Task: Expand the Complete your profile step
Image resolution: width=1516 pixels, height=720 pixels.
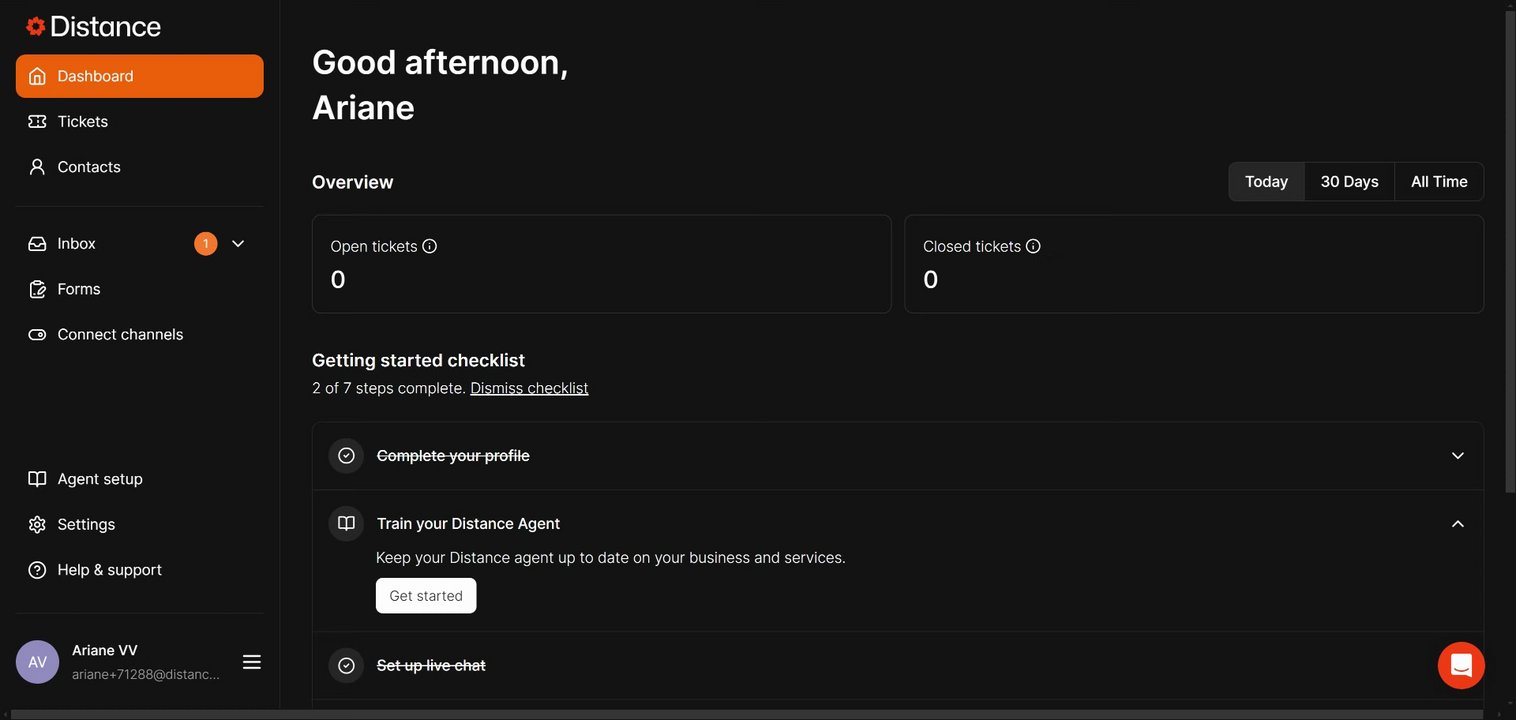Action: pyautogui.click(x=1457, y=456)
